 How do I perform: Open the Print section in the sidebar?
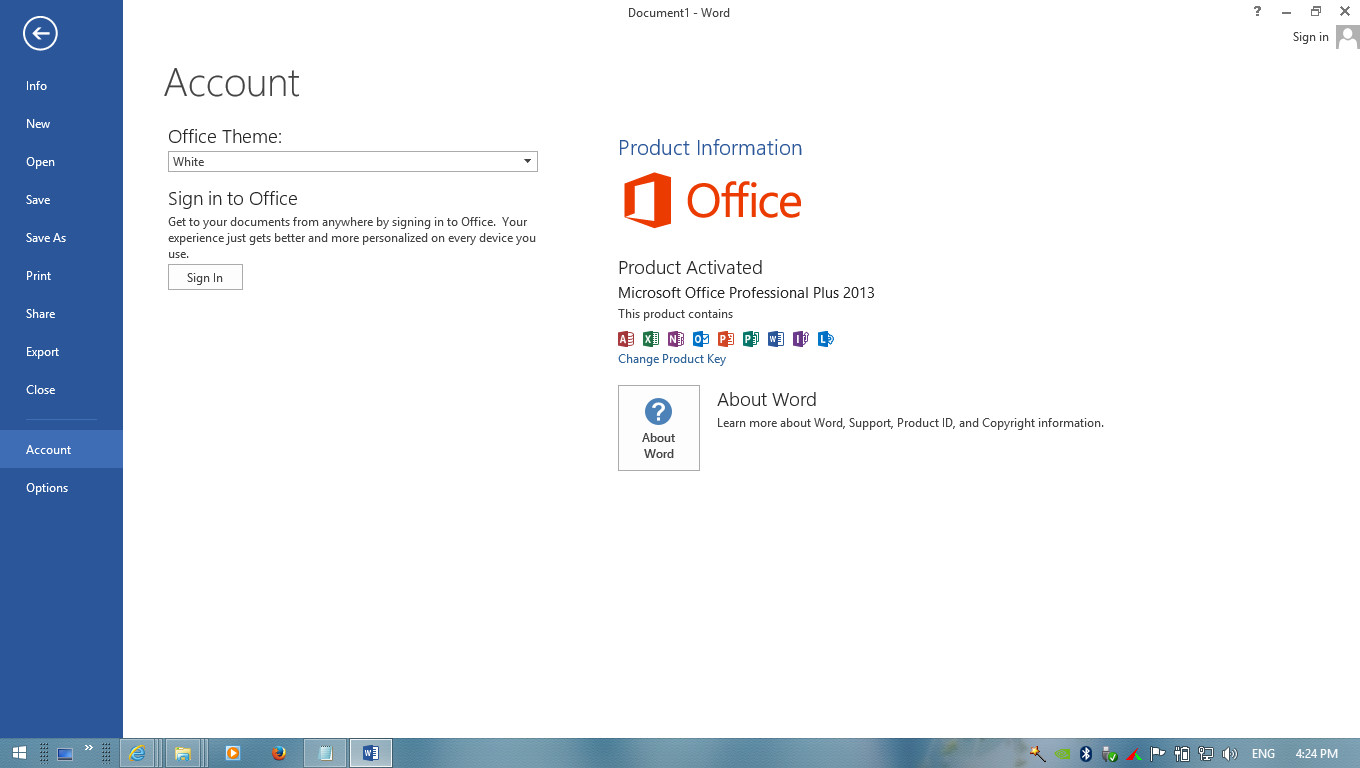tap(38, 275)
